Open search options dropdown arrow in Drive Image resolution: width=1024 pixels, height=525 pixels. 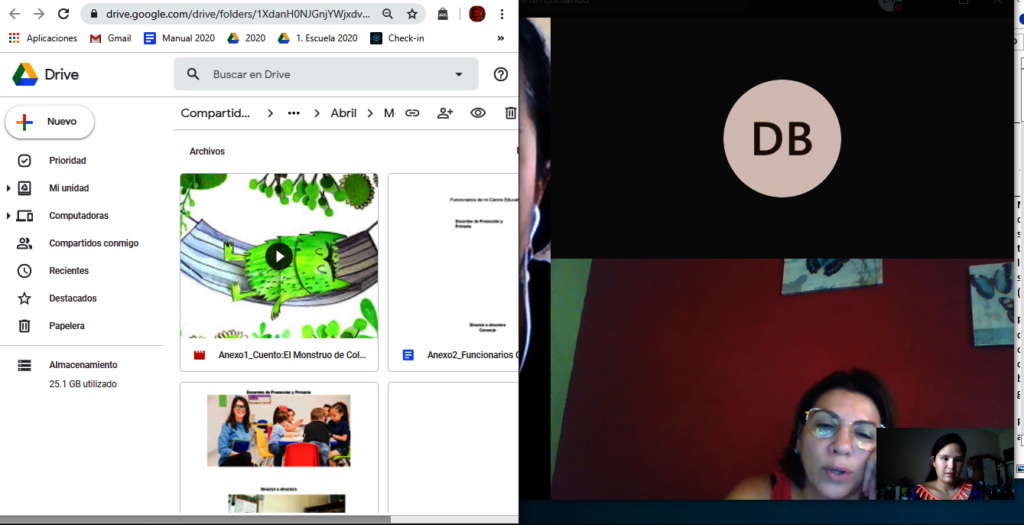[459, 74]
